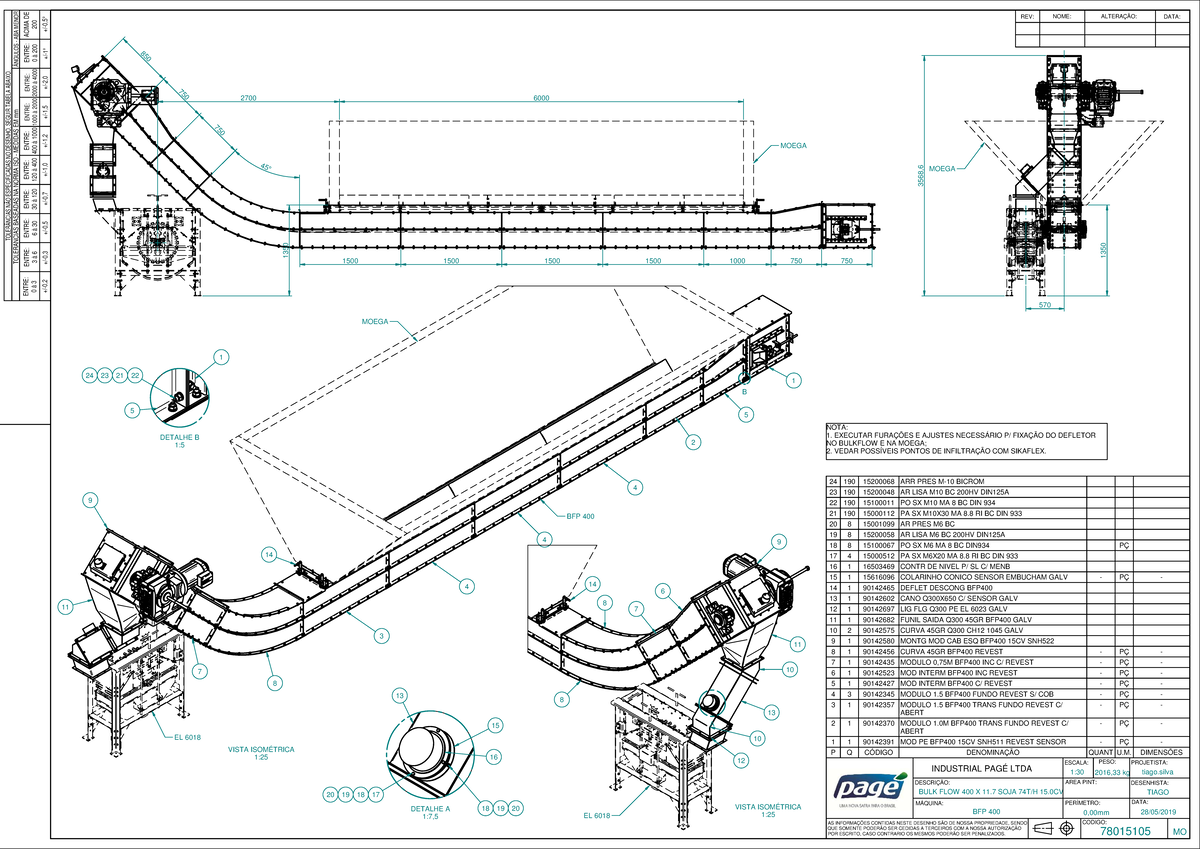Viewport: 1200px width, 849px height.
Task: Click the ALTERAÇÃO header in the revision table
Action: tap(1118, 17)
